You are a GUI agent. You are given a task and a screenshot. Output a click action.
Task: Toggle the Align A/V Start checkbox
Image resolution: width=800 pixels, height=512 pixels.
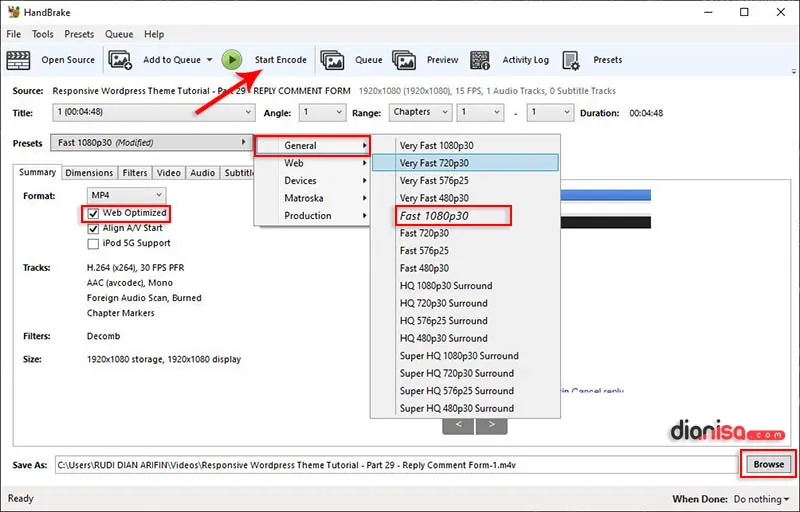pyautogui.click(x=93, y=228)
